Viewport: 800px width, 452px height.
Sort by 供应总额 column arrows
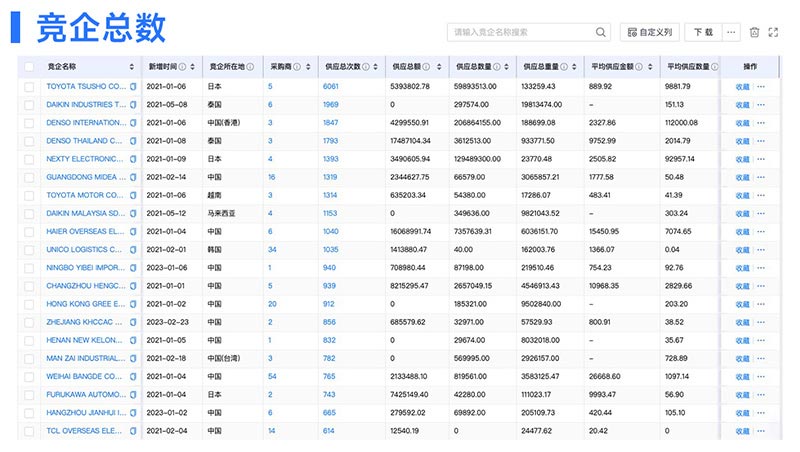(x=439, y=67)
